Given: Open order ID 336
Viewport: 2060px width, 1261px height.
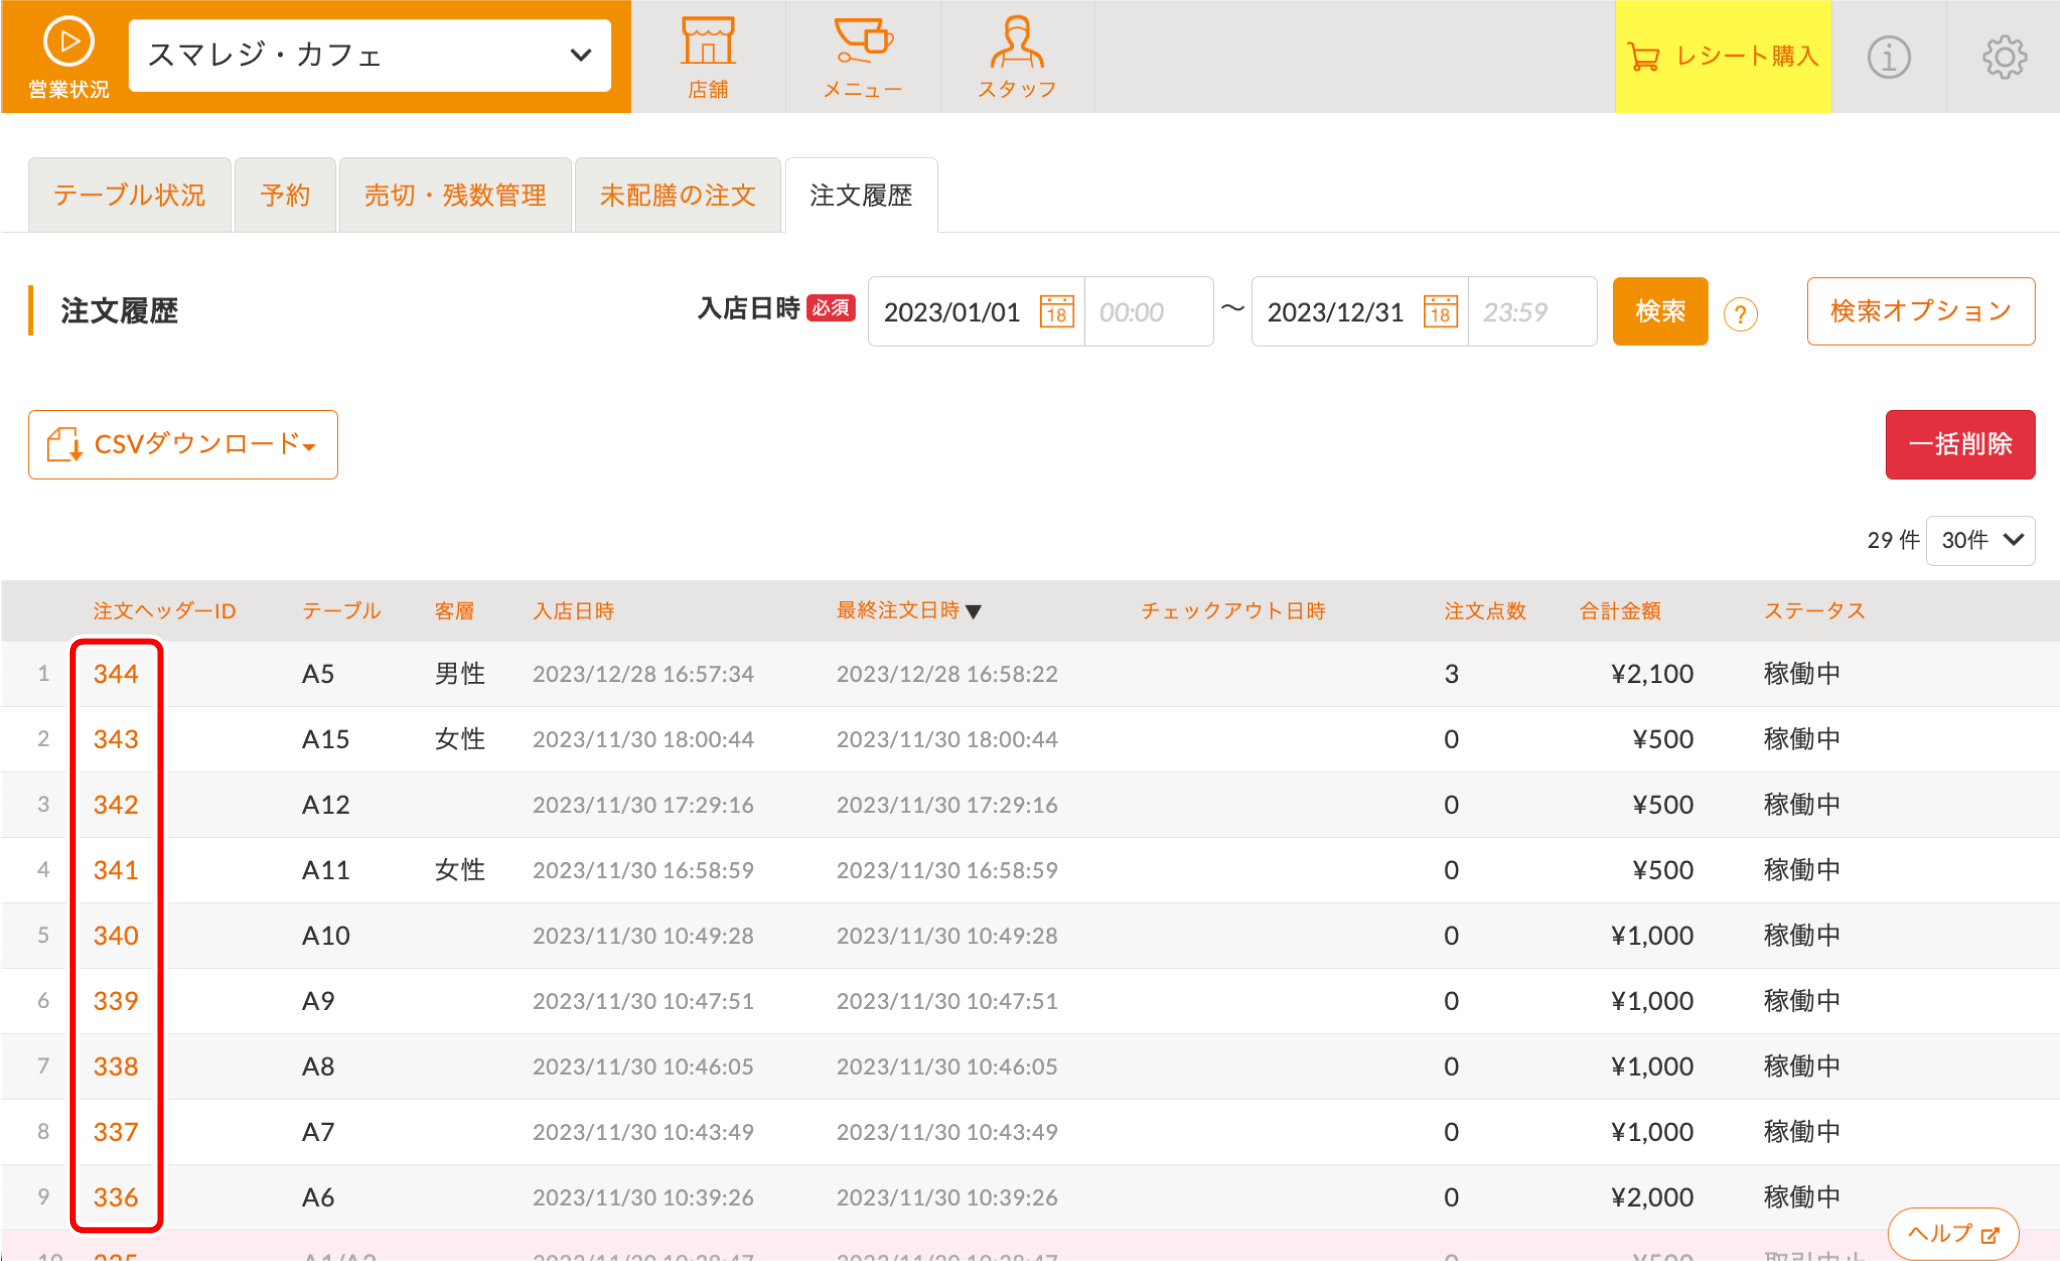Looking at the screenshot, I should [116, 1197].
